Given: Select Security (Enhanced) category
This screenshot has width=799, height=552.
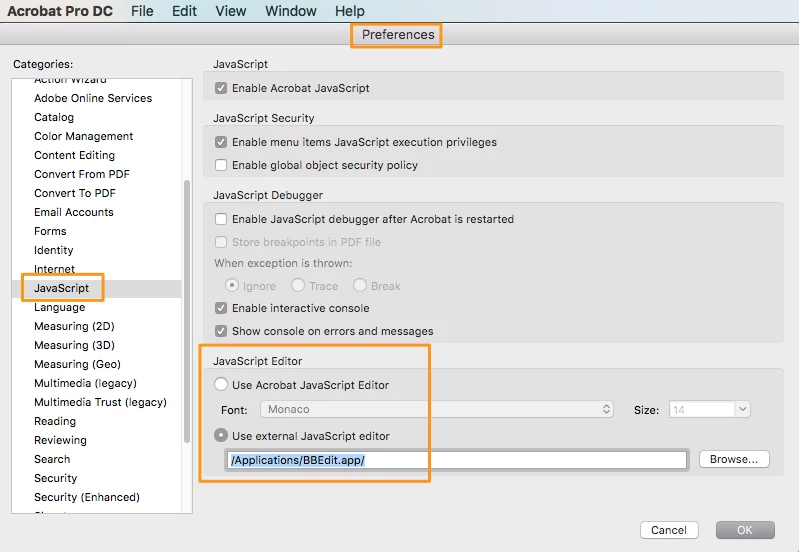Looking at the screenshot, I should click(87, 497).
